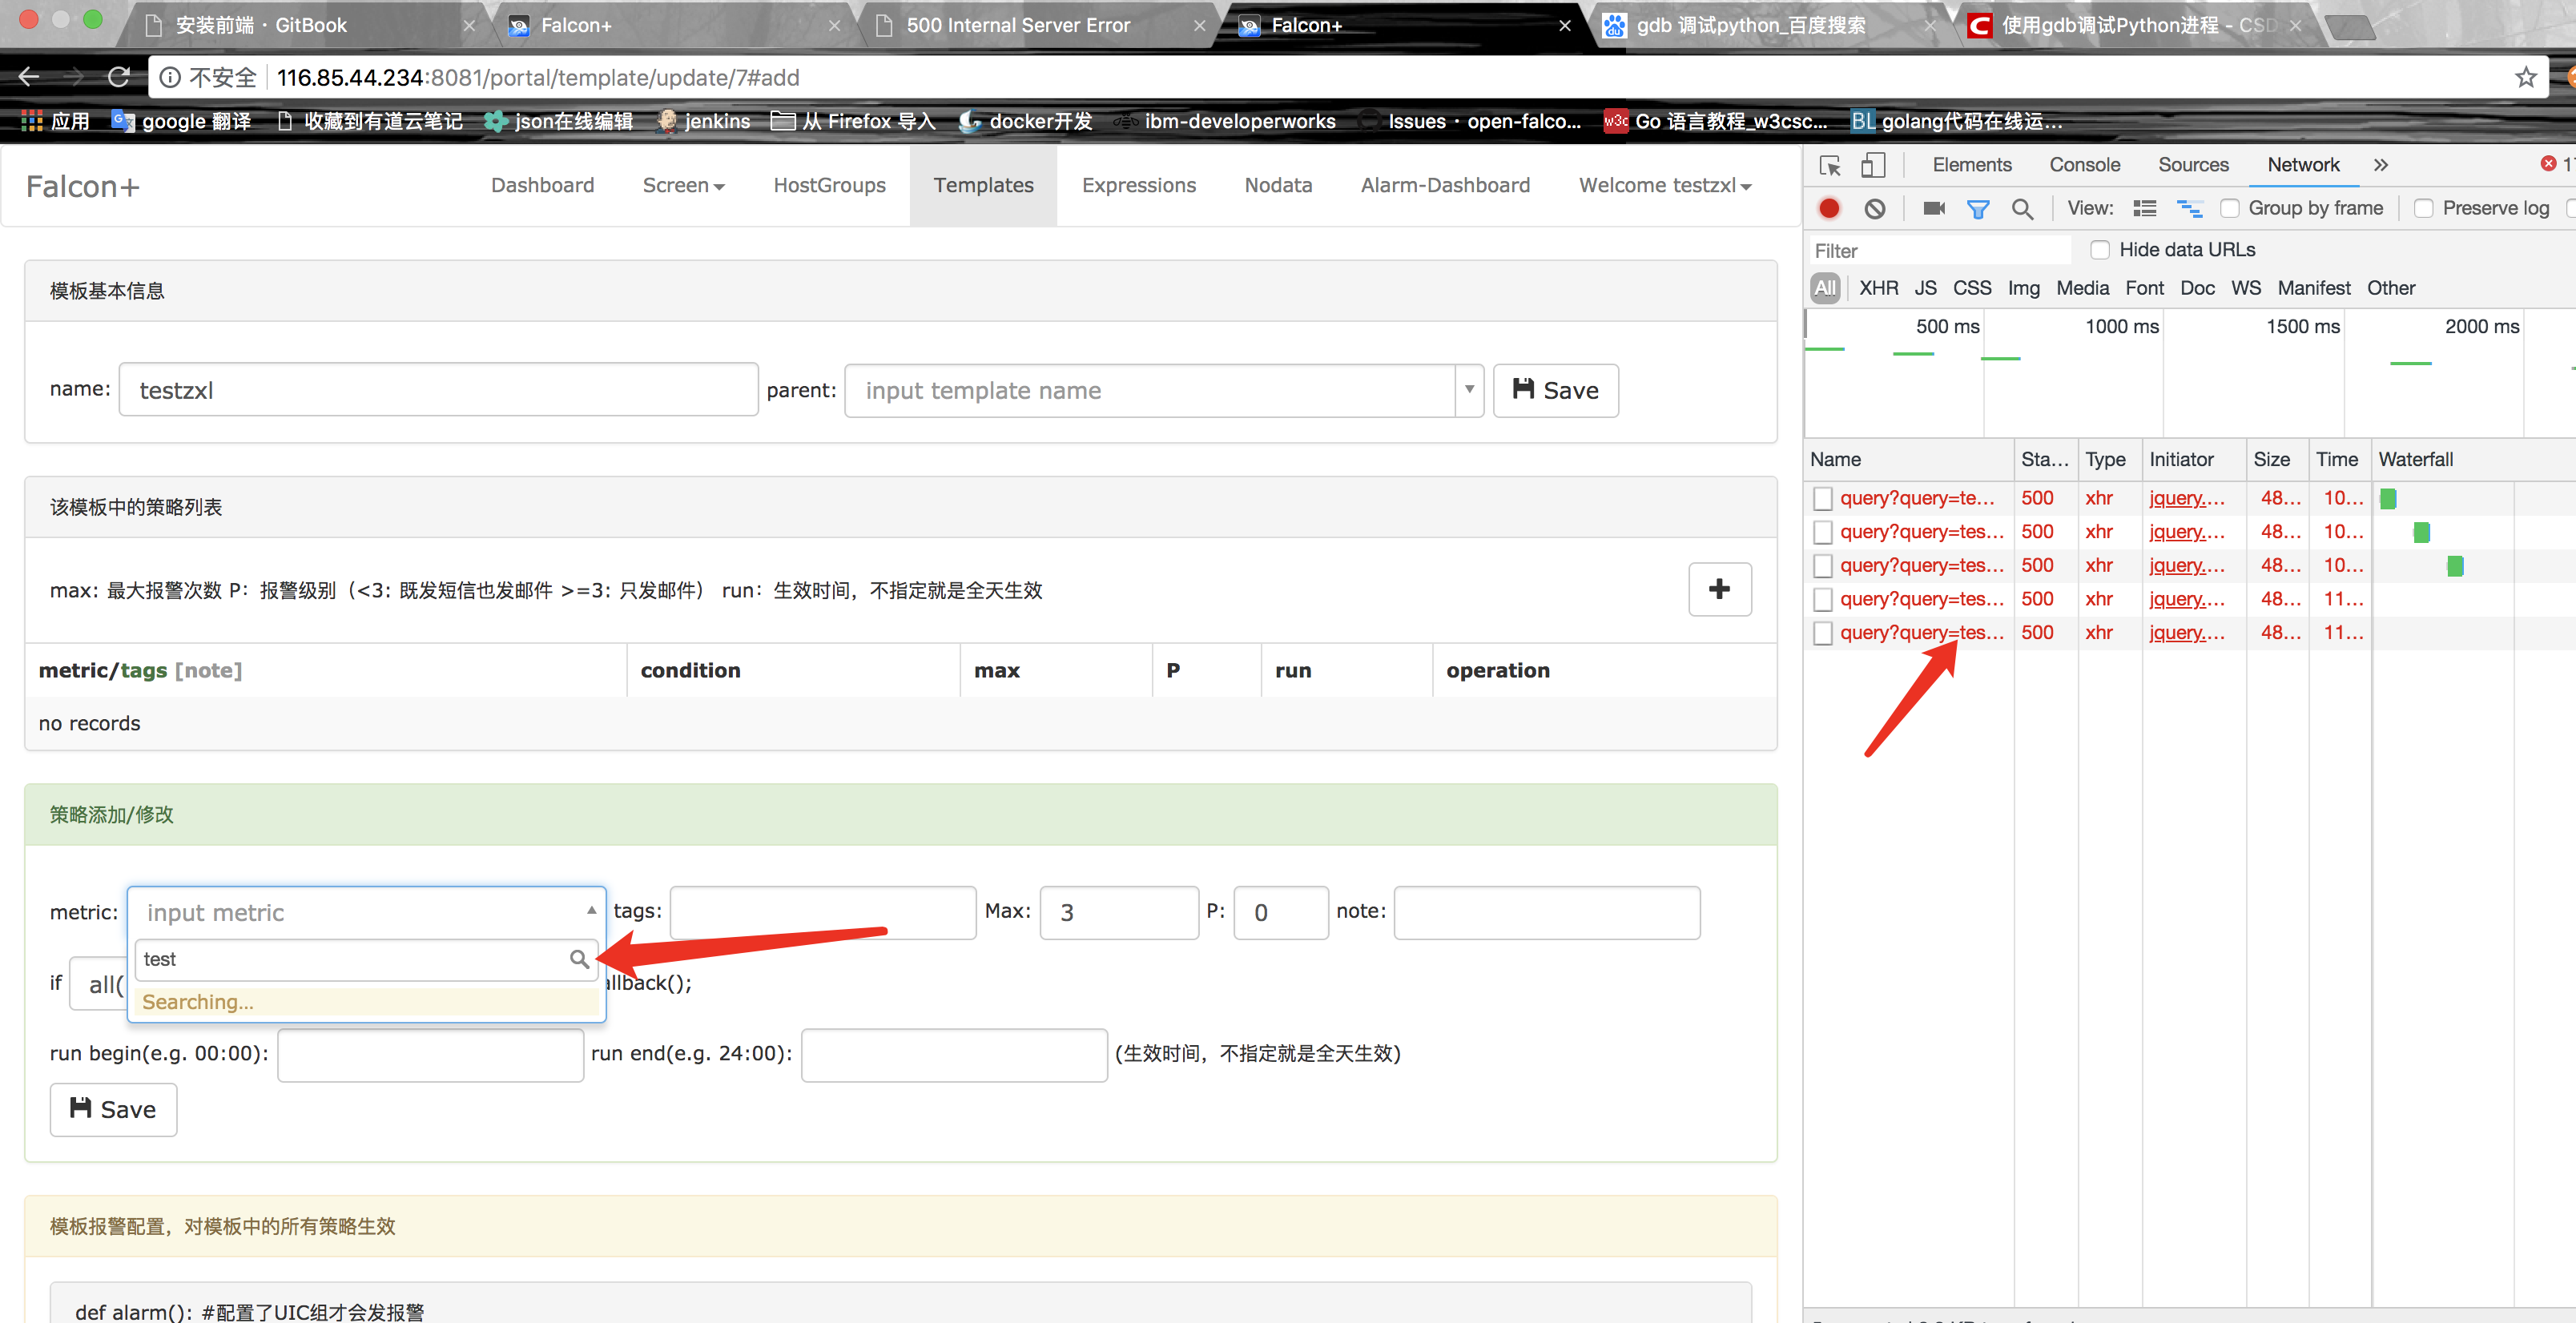Switch to the Console tab in DevTools
This screenshot has height=1323, width=2576.
tap(2084, 165)
